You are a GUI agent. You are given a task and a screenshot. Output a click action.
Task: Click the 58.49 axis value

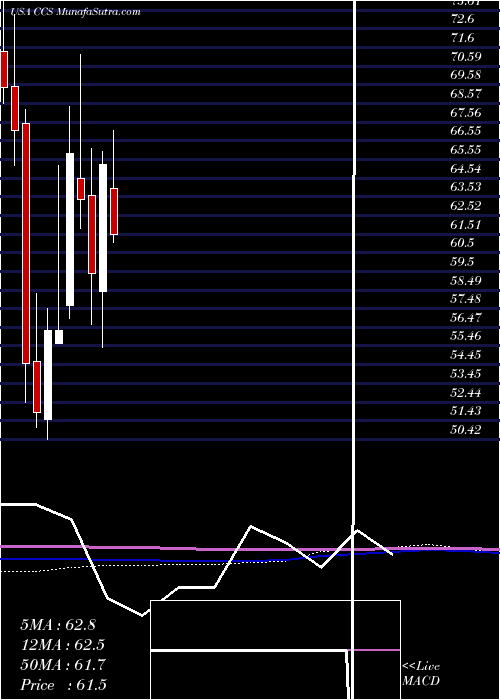466,280
